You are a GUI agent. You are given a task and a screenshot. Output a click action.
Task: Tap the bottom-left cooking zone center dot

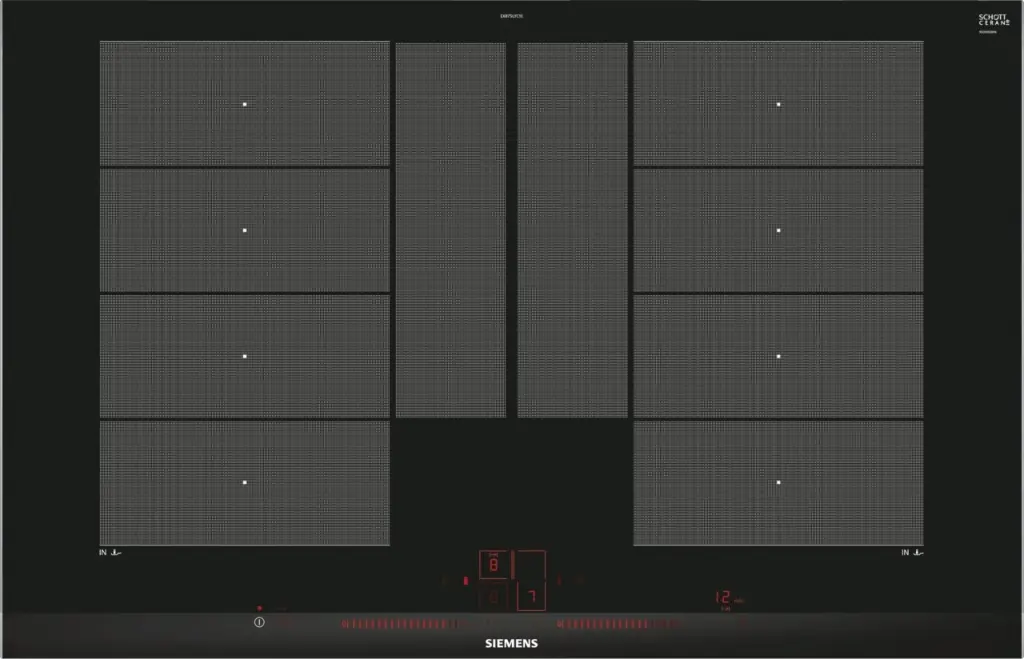[x=245, y=483]
